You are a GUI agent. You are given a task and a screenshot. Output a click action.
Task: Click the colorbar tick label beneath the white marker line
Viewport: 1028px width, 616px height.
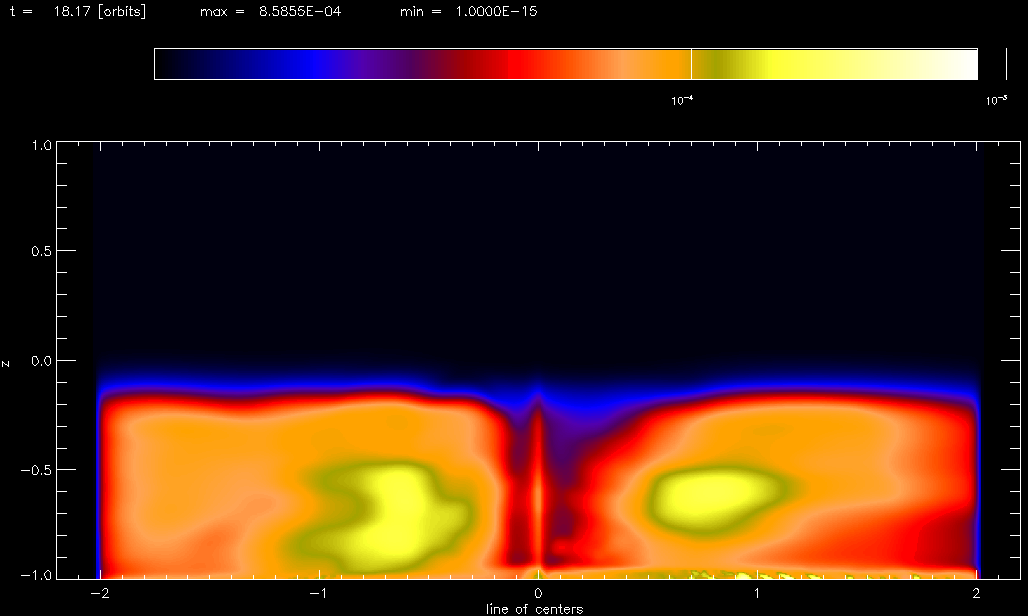click(x=684, y=100)
